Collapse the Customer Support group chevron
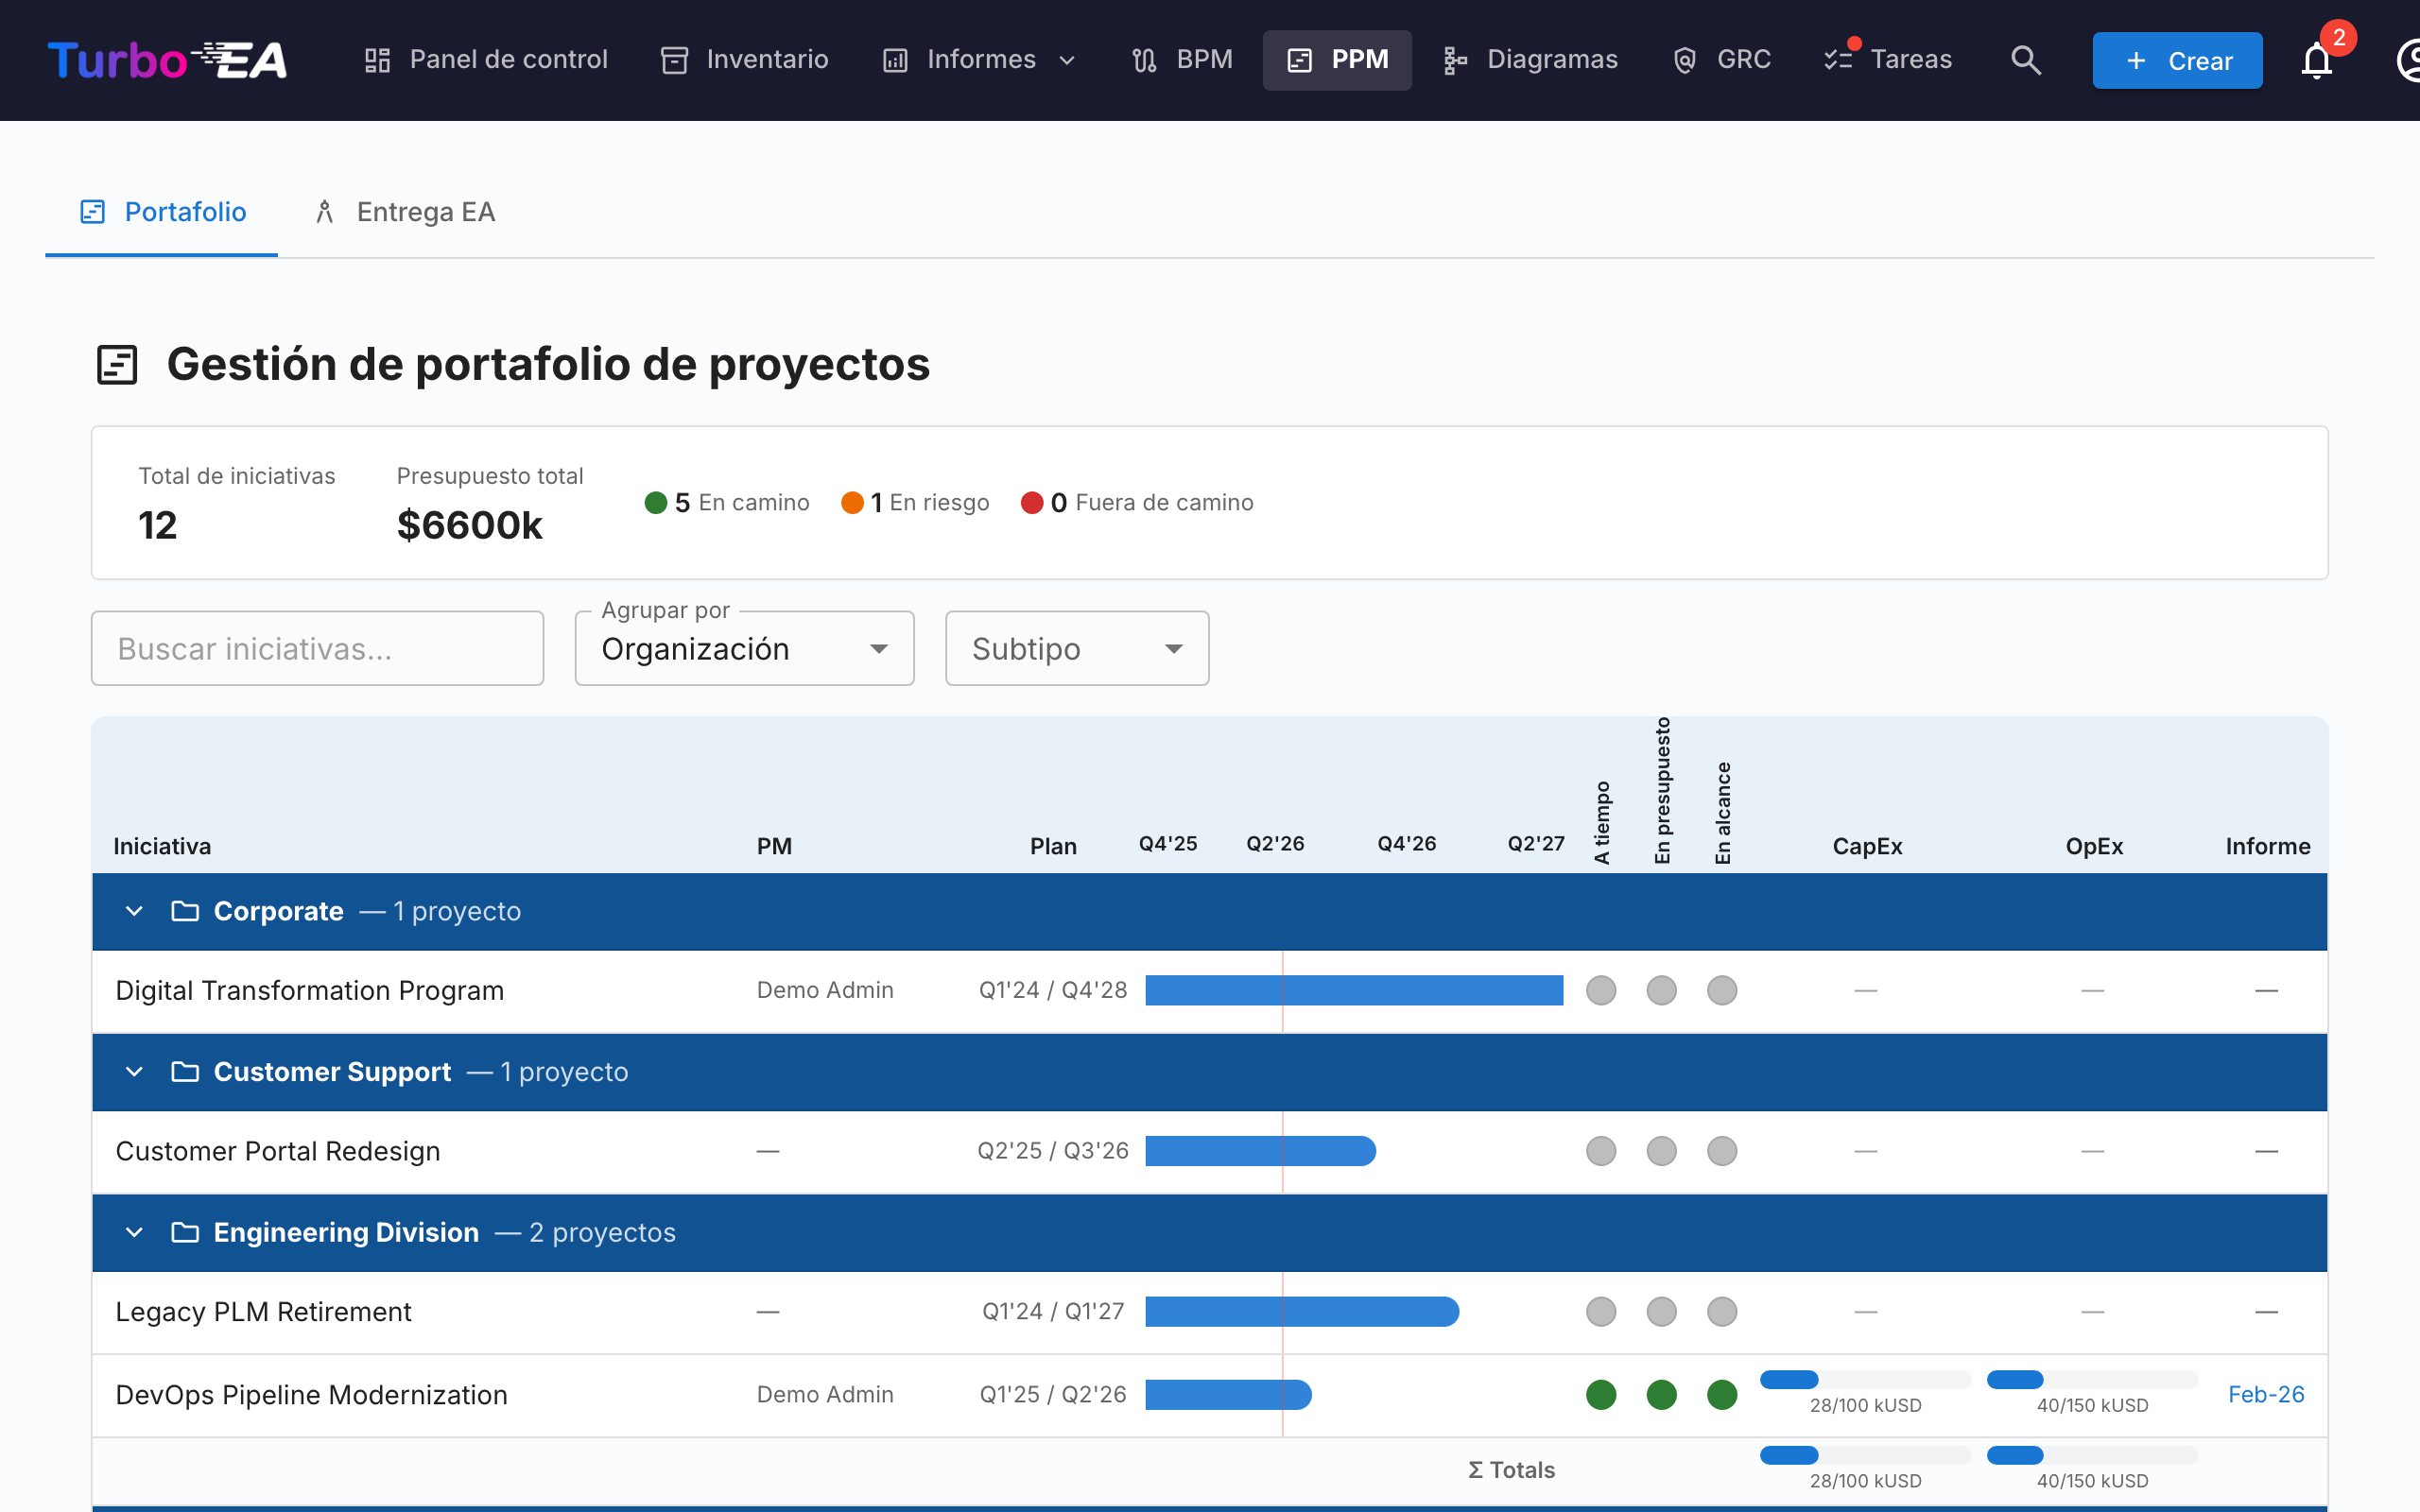Viewport: 2420px width, 1512px height. [x=134, y=1072]
